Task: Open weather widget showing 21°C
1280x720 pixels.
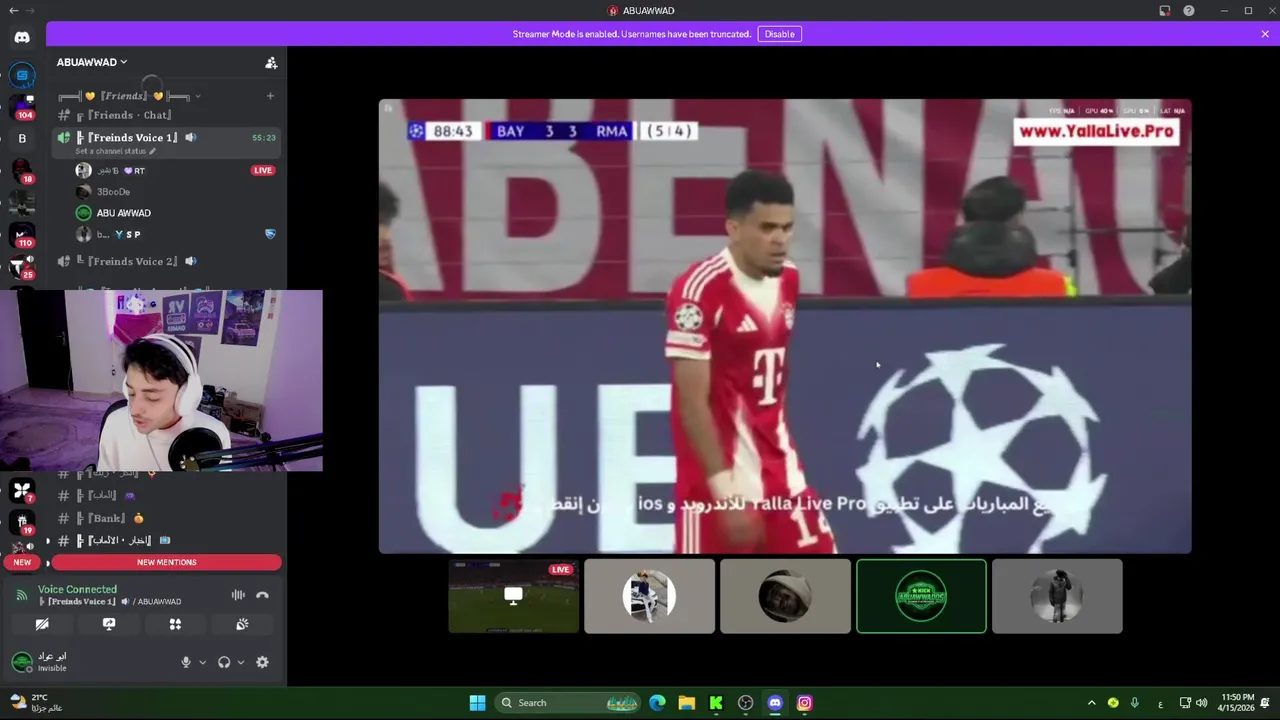Action: click(x=36, y=703)
